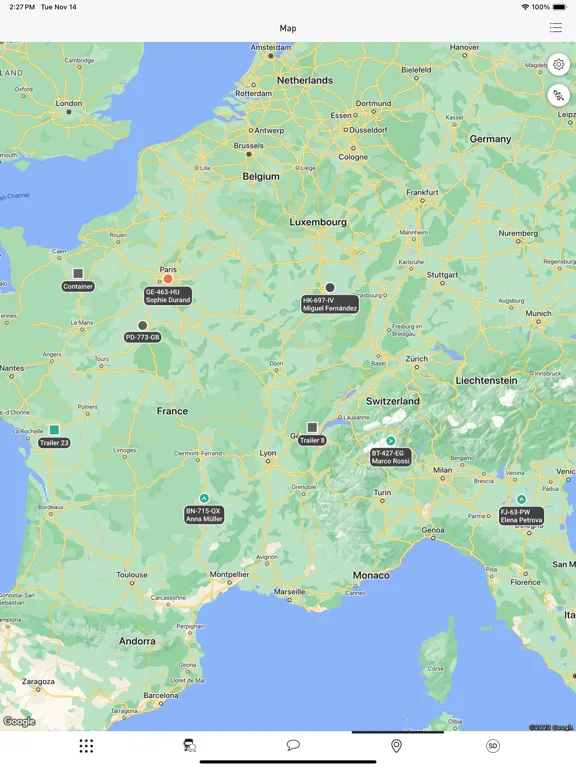Tap the 2:27 PM clock
576x768 pixels.
(x=22, y=7)
